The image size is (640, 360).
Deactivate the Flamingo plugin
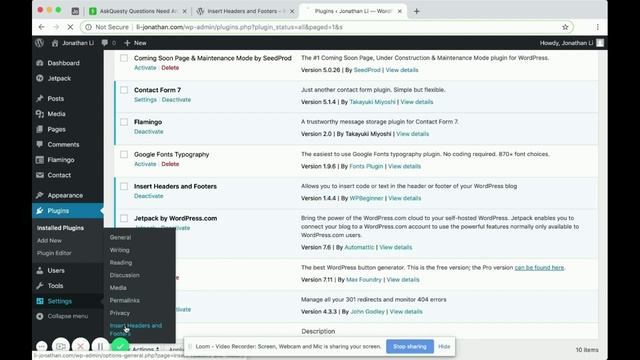[149, 132]
